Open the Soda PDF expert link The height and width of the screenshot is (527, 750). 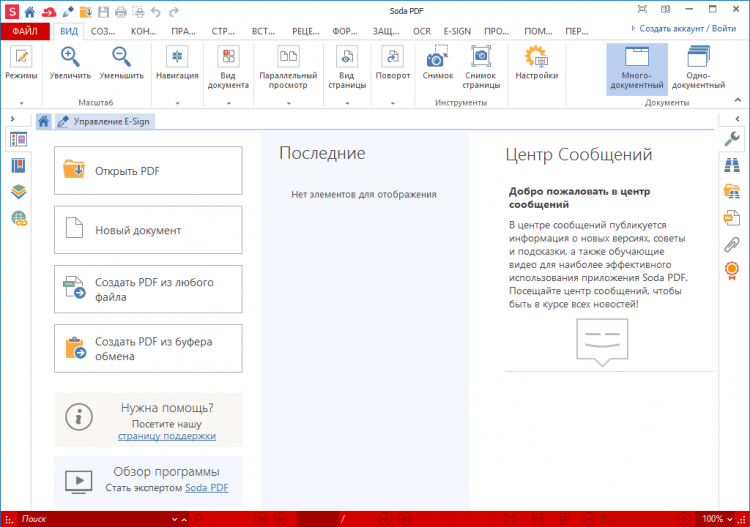tap(207, 488)
